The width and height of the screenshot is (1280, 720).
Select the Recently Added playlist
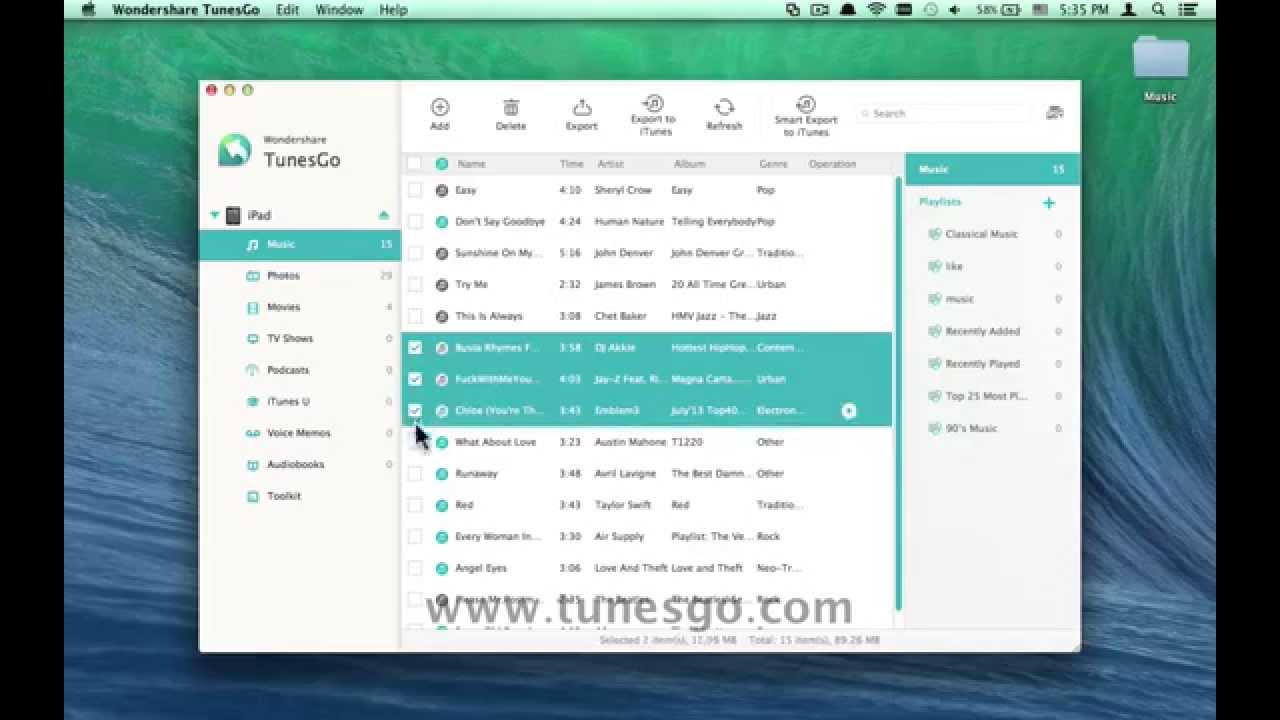pos(992,331)
